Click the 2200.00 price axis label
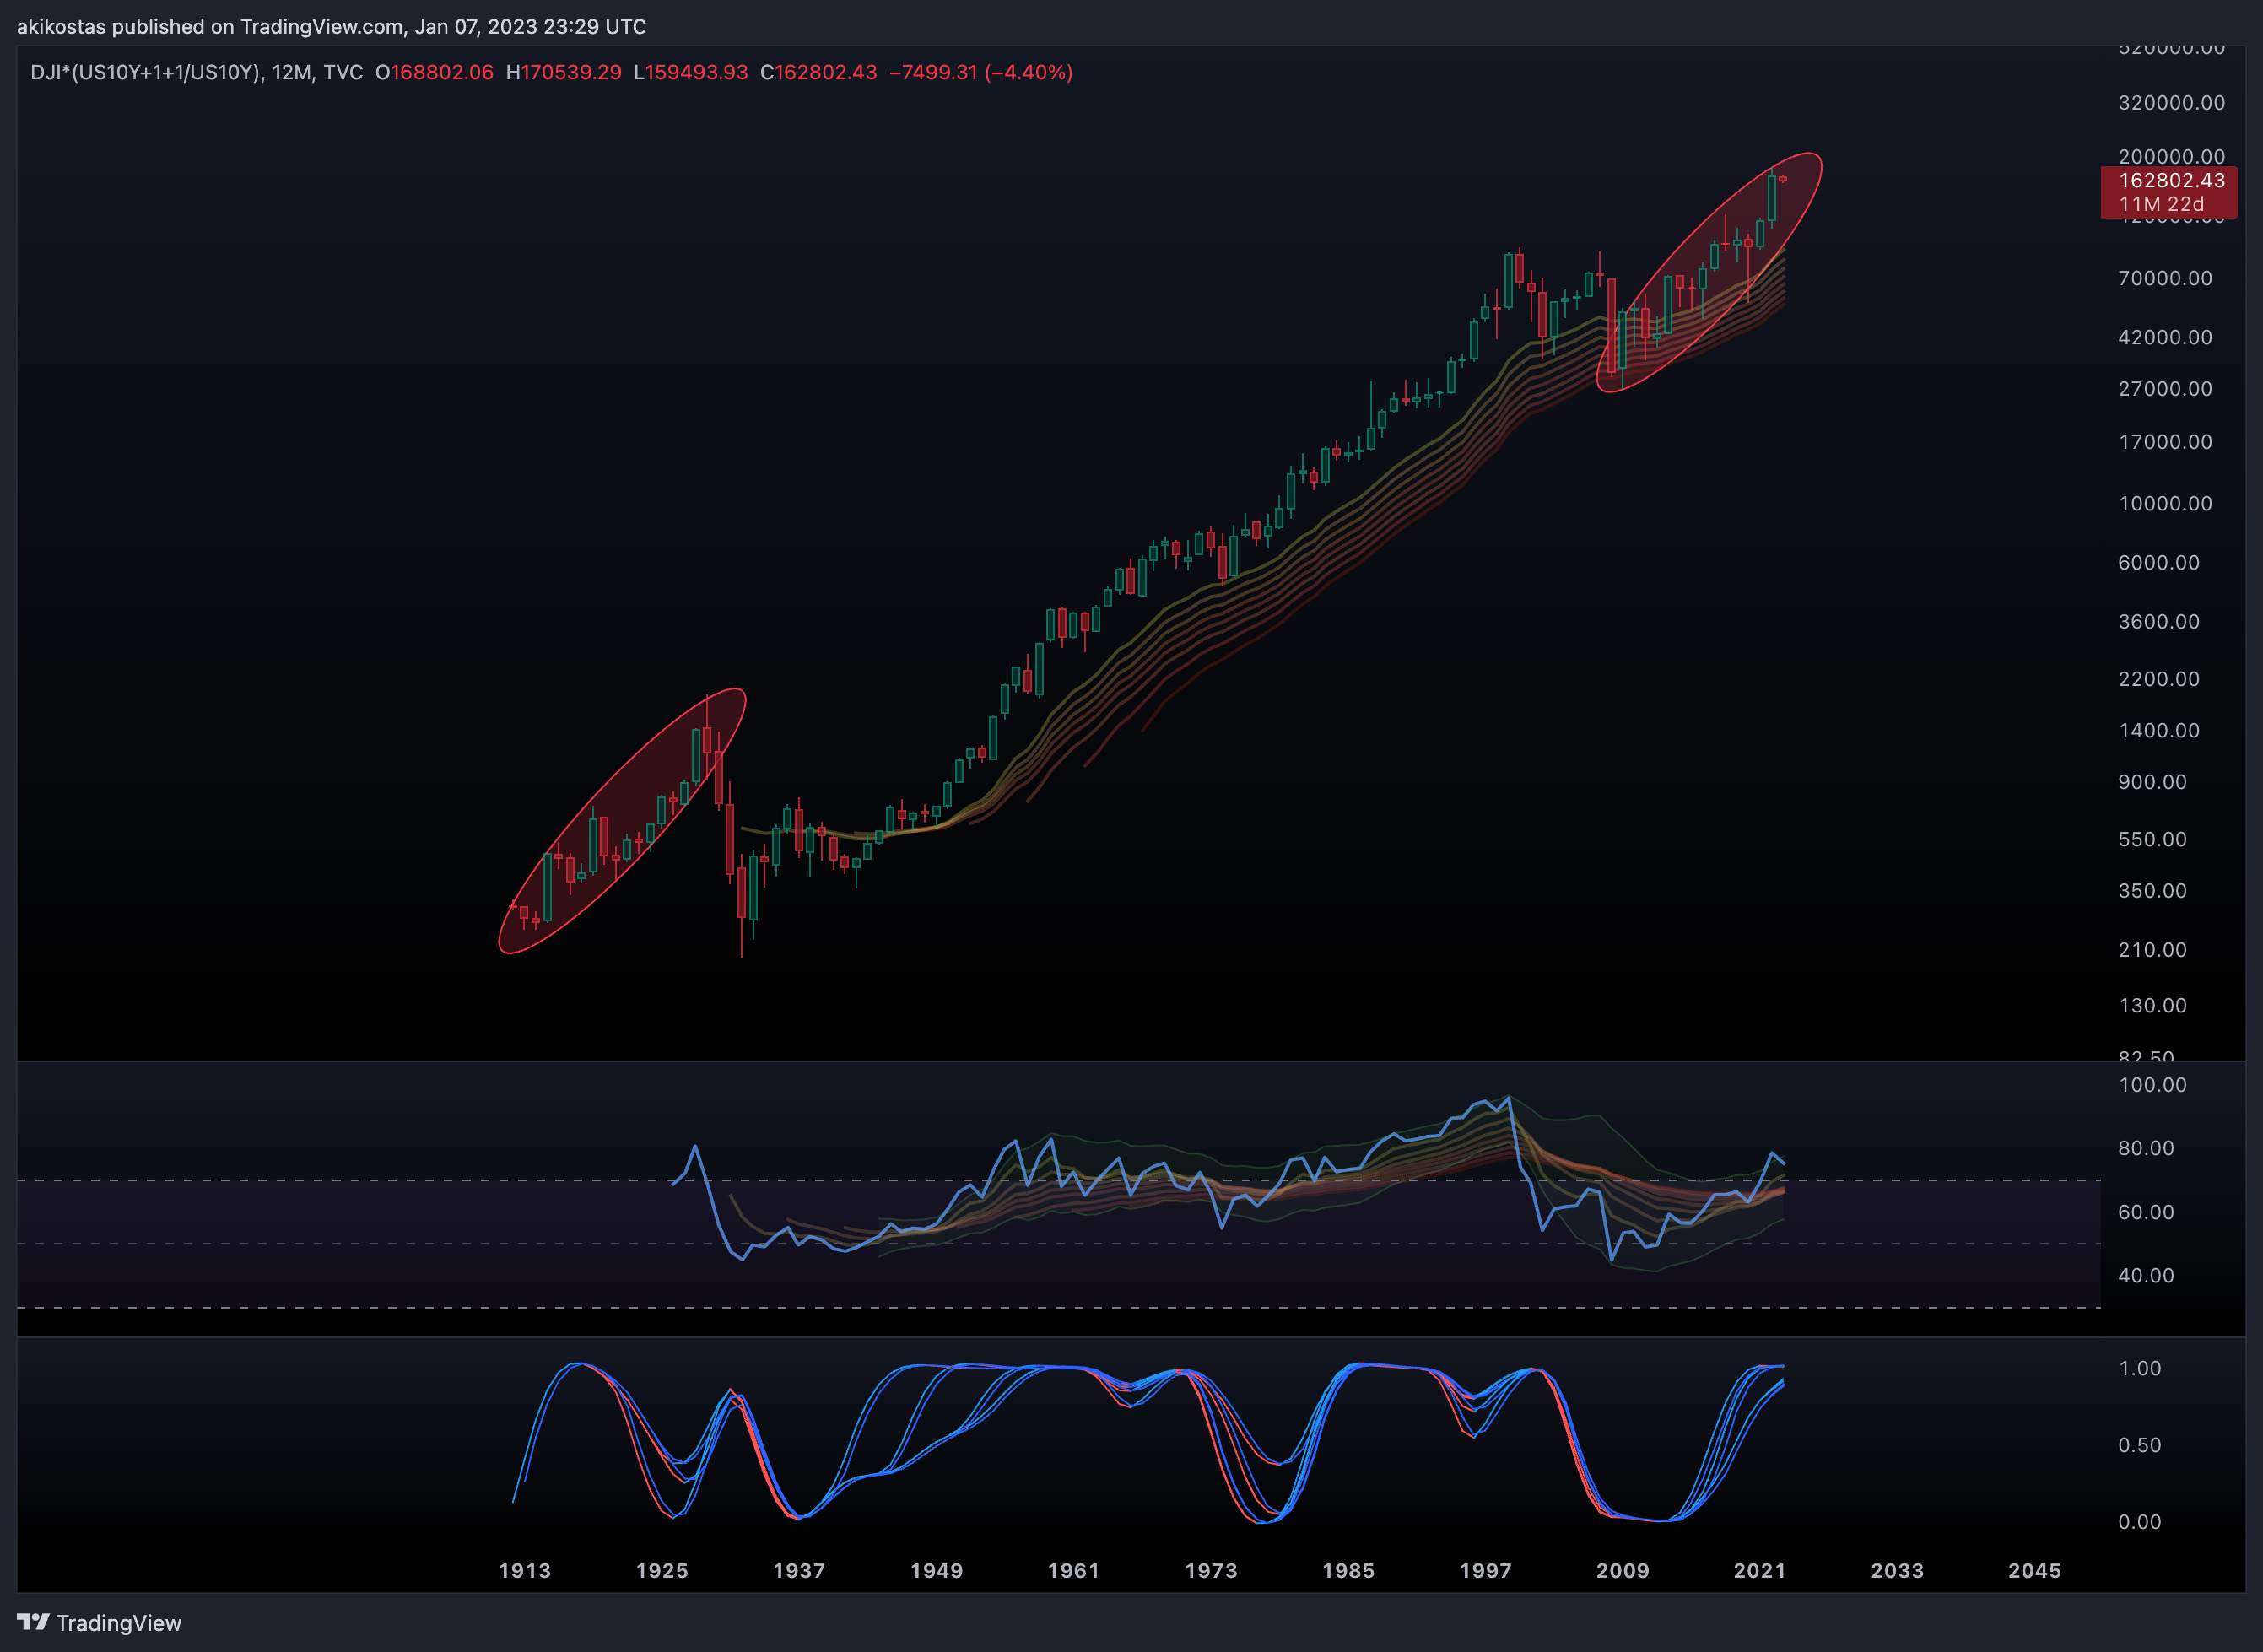The image size is (2263, 1652). point(2159,679)
